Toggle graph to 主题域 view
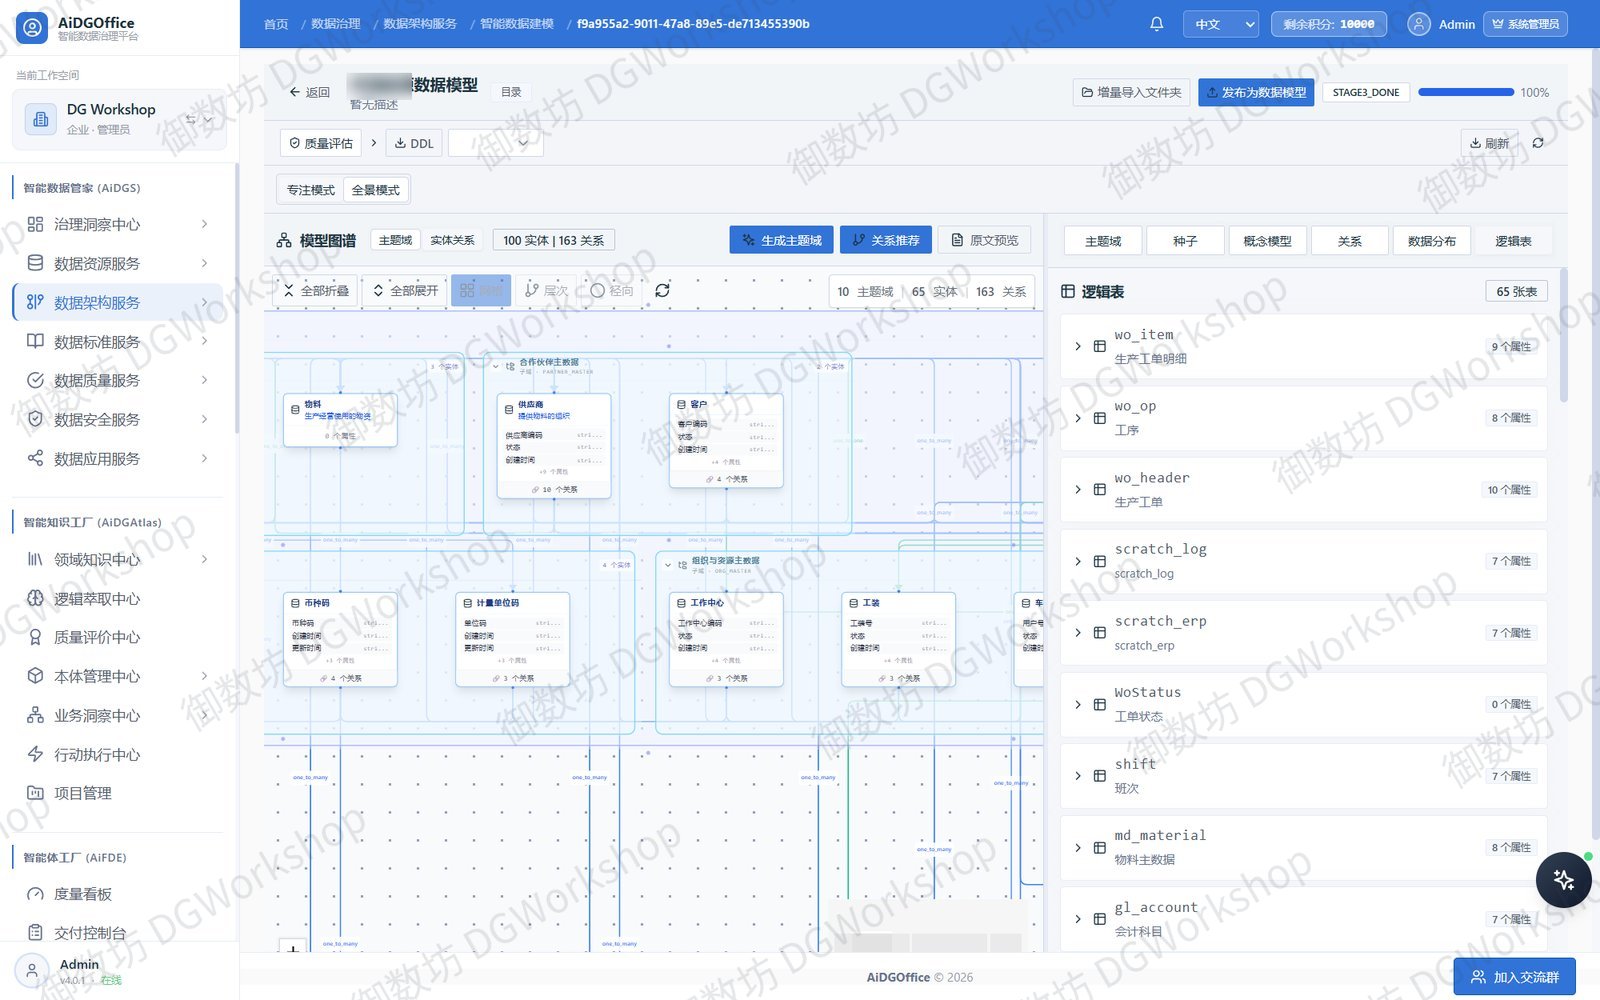 [395, 240]
